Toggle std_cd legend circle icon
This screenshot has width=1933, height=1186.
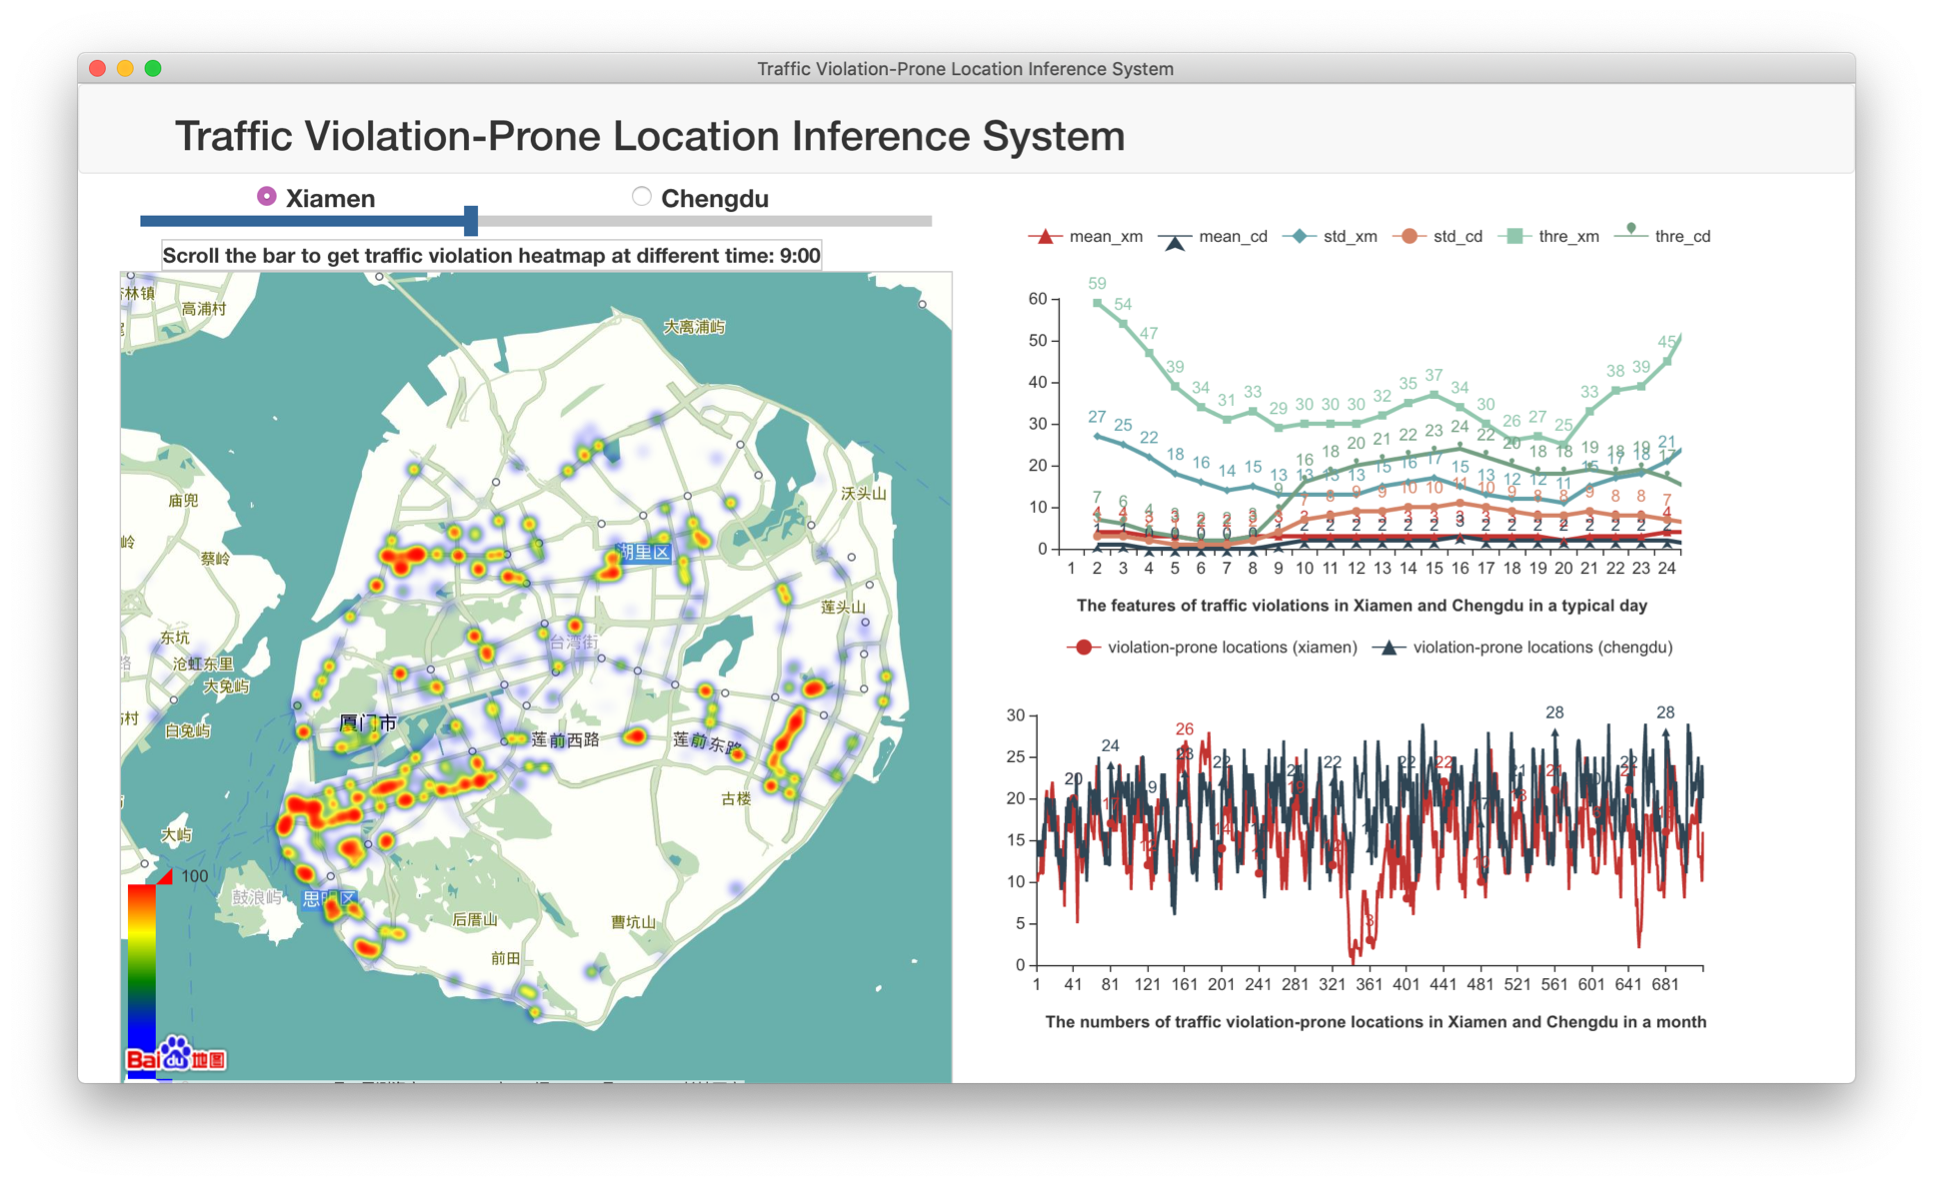[1409, 237]
